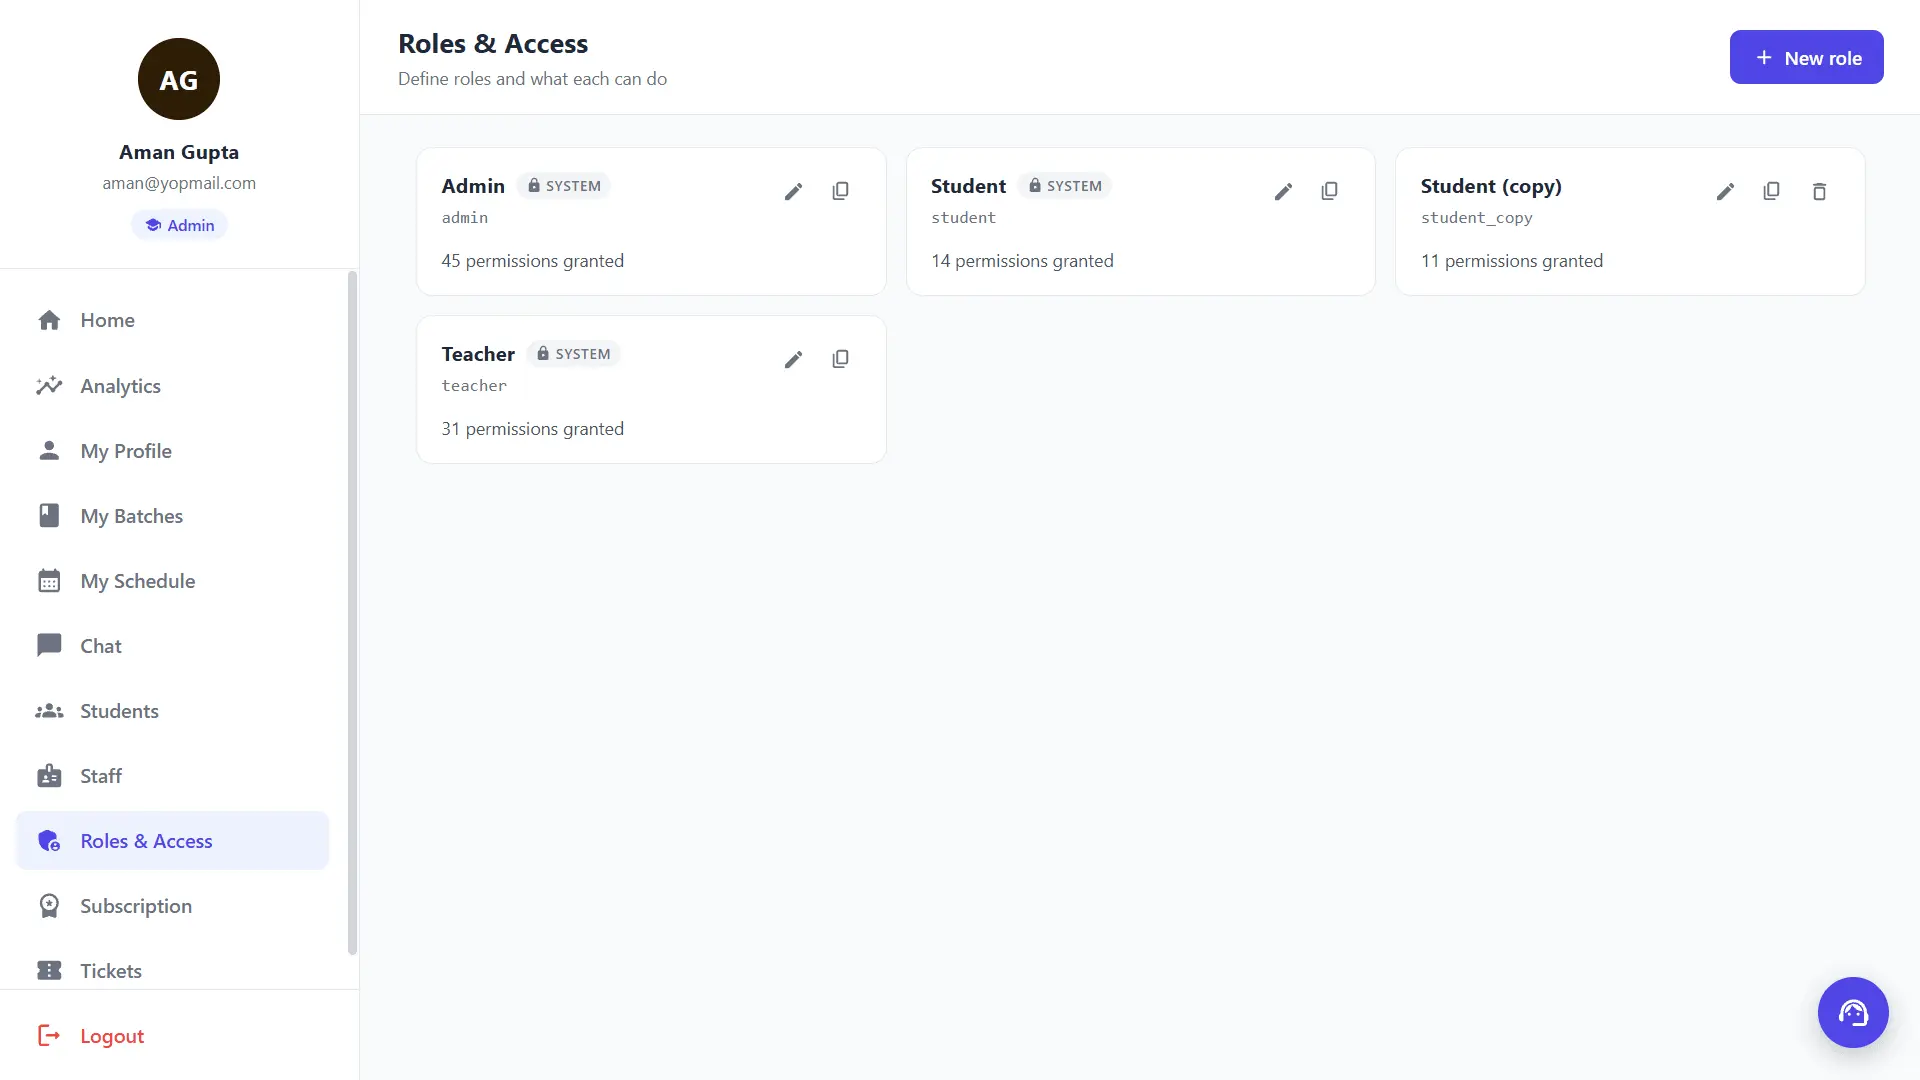1920x1080 pixels.
Task: Duplicate the Student system role
Action: pos(1329,191)
